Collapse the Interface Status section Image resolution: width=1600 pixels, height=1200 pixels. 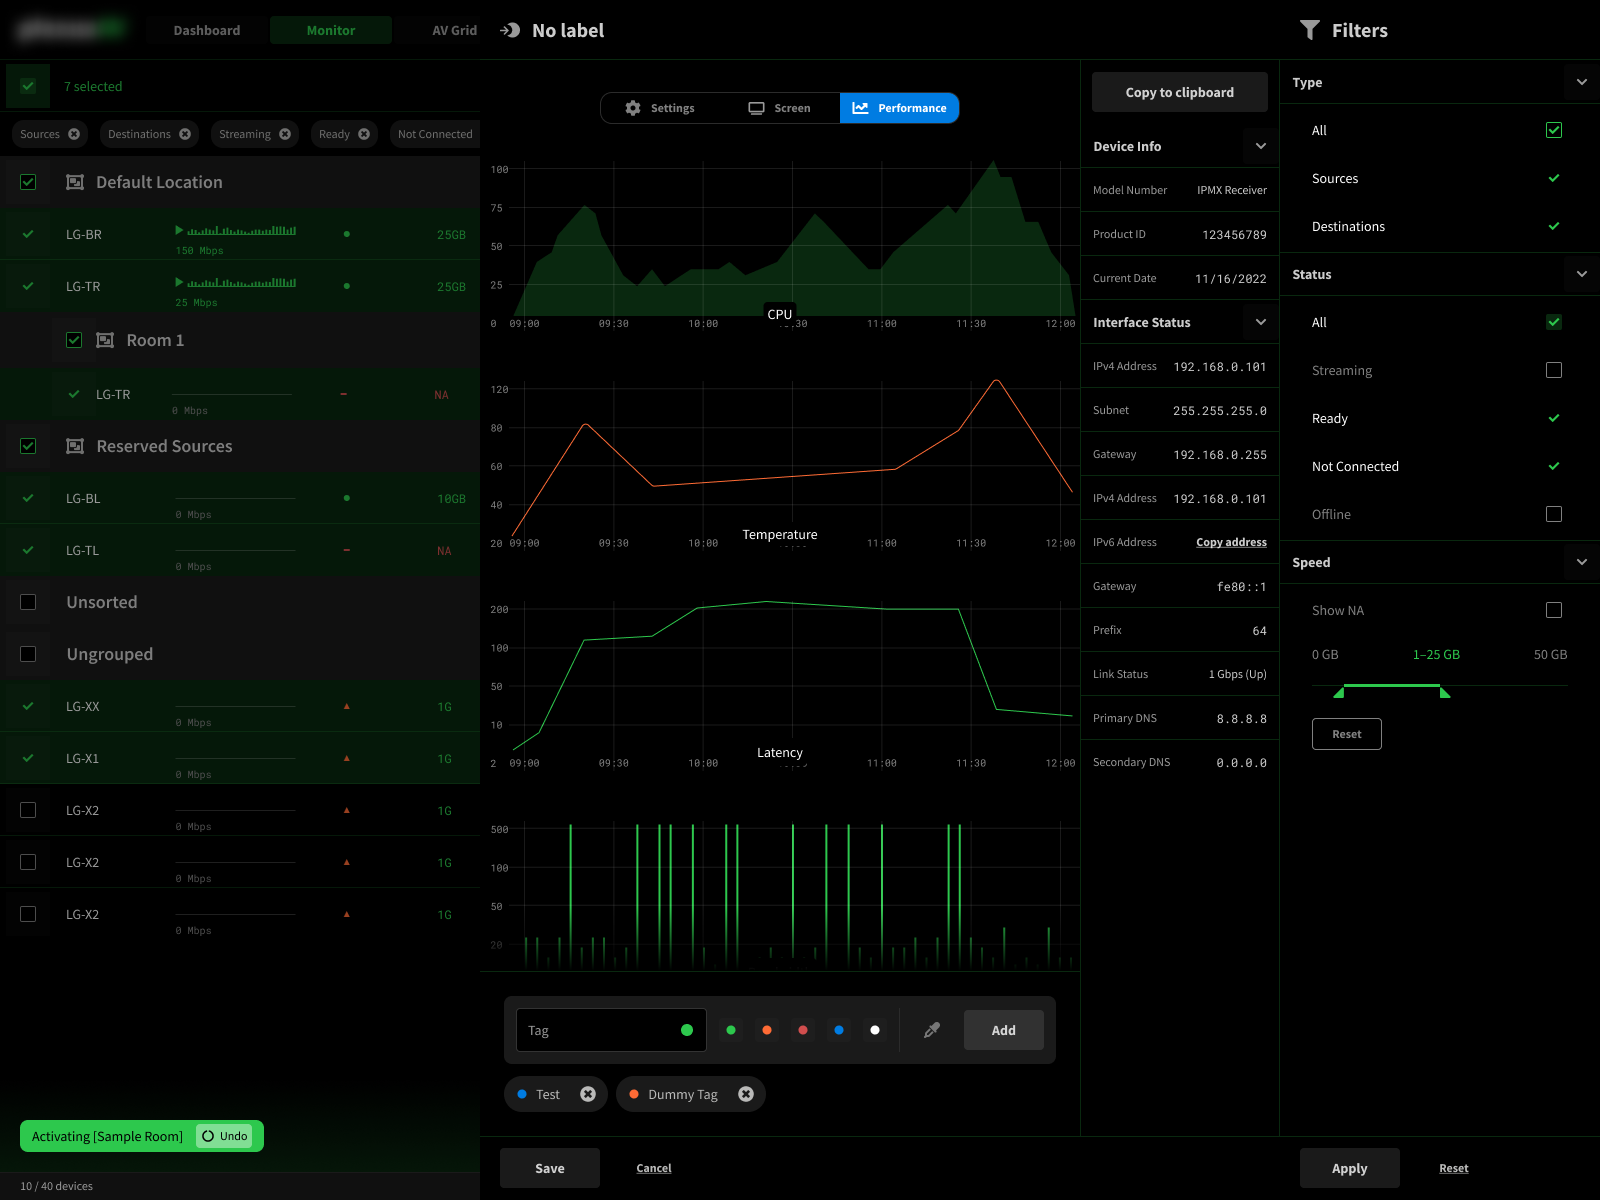[1261, 322]
